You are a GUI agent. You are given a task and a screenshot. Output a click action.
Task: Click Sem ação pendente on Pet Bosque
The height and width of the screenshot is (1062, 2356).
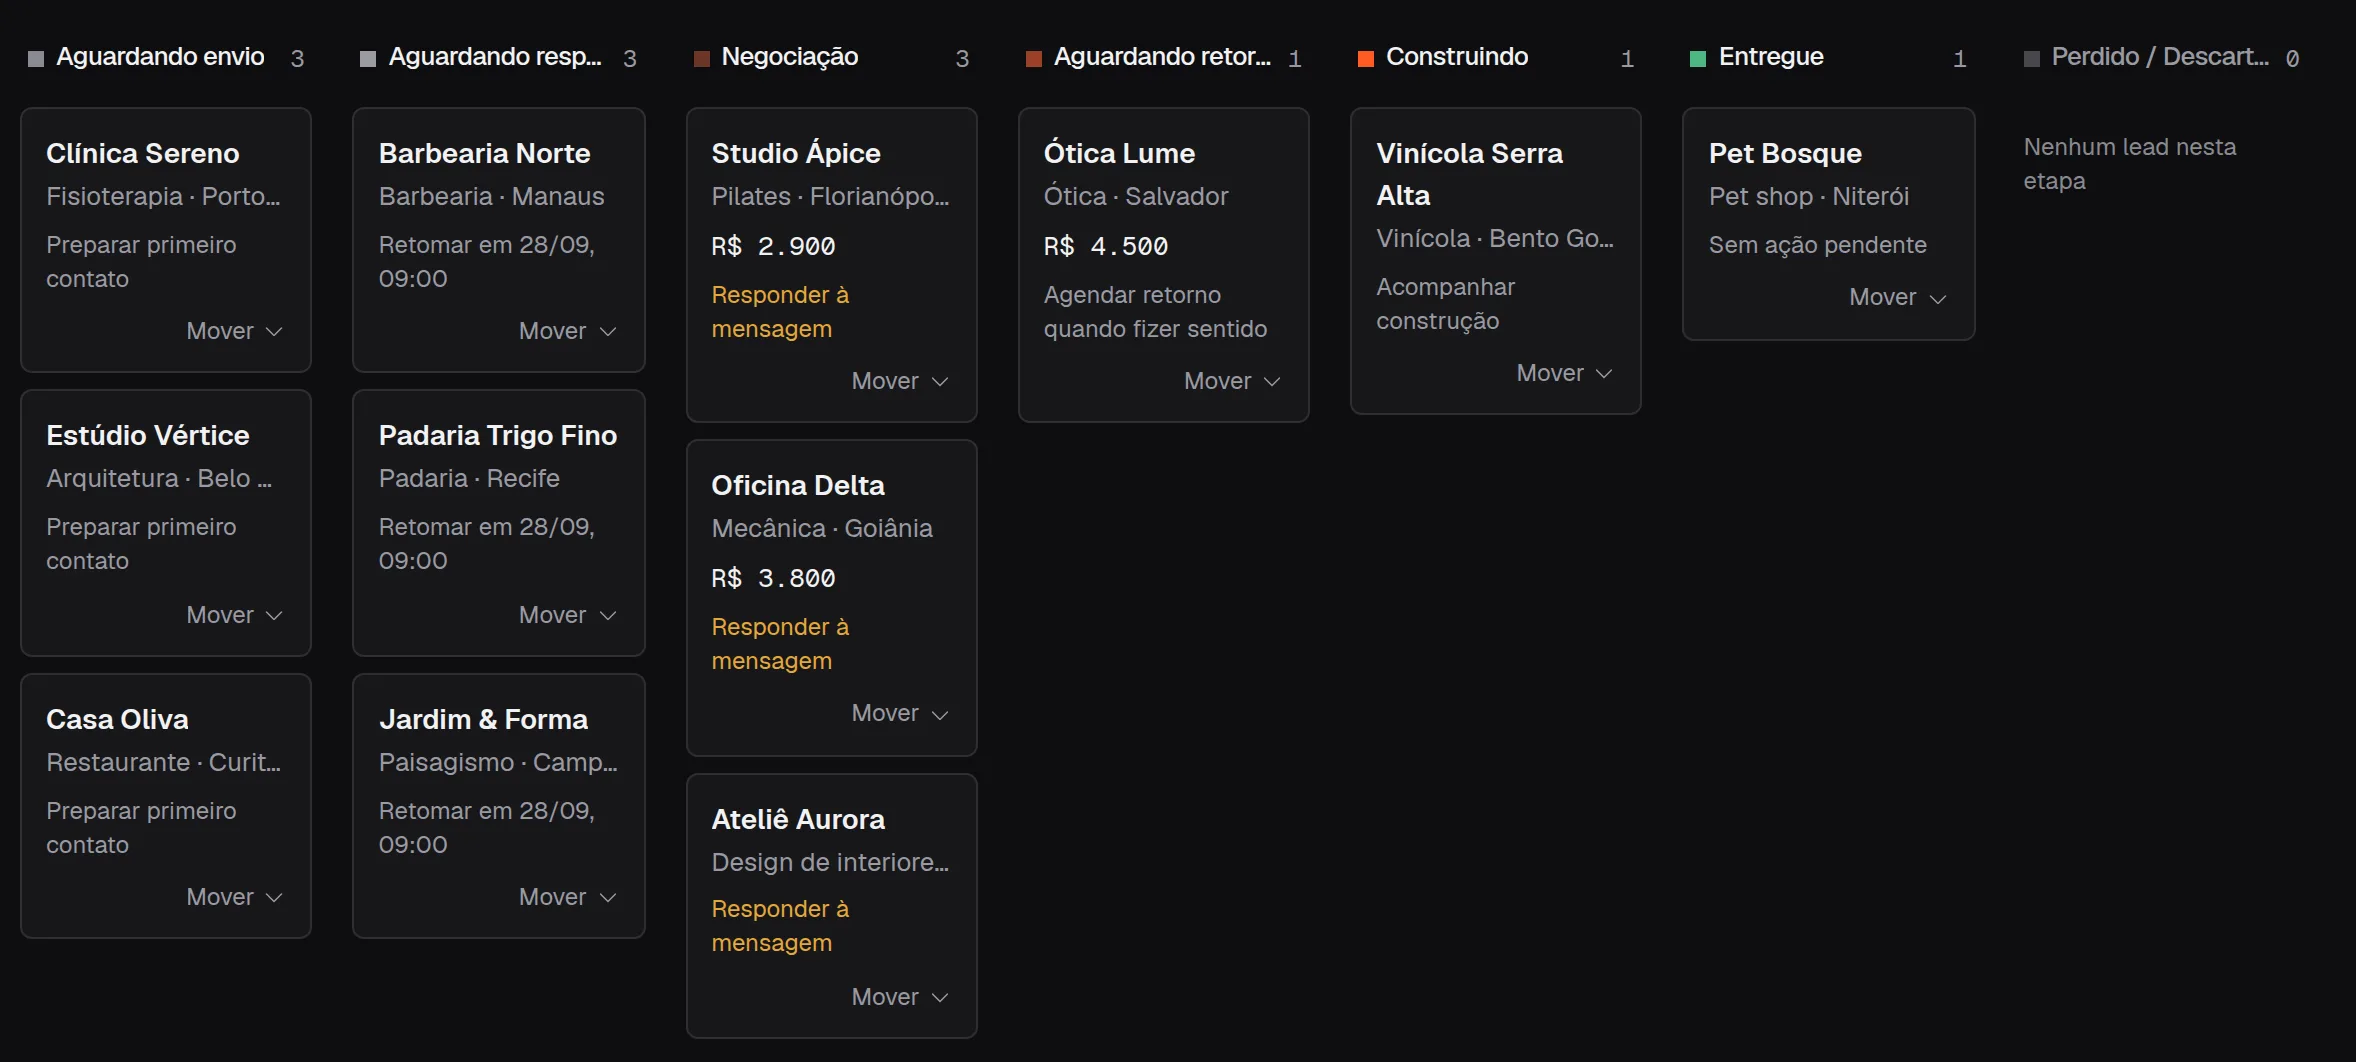pyautogui.click(x=1817, y=245)
